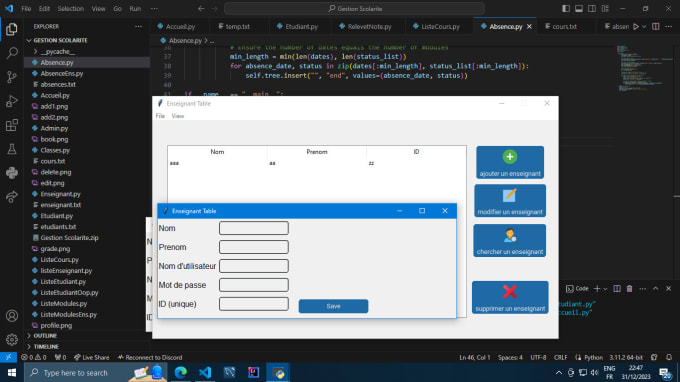This screenshot has width=680, height=382.
Task: Open the run button dropdown arrow
Action: point(644,26)
